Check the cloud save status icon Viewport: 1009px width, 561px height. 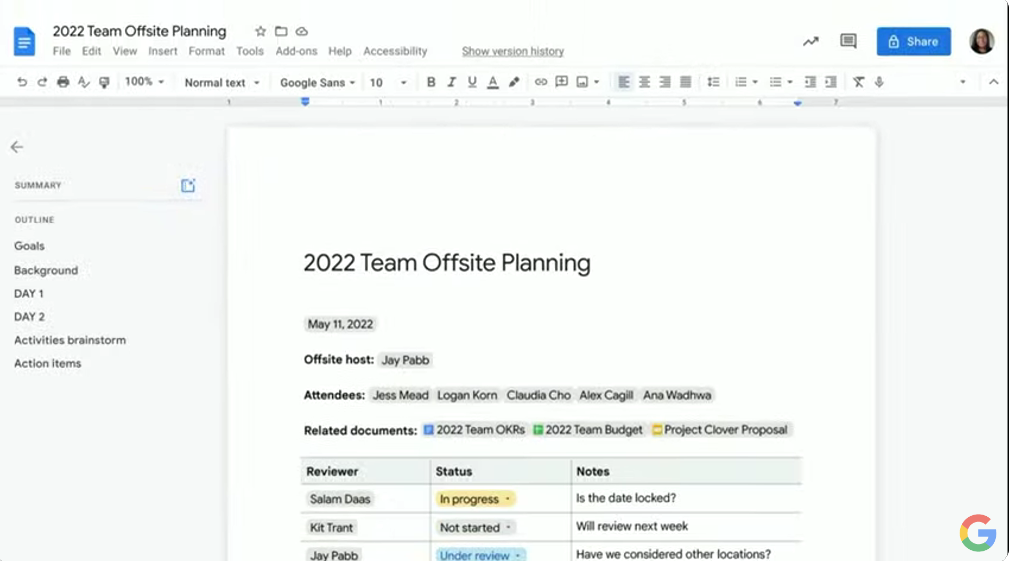pyautogui.click(x=302, y=31)
